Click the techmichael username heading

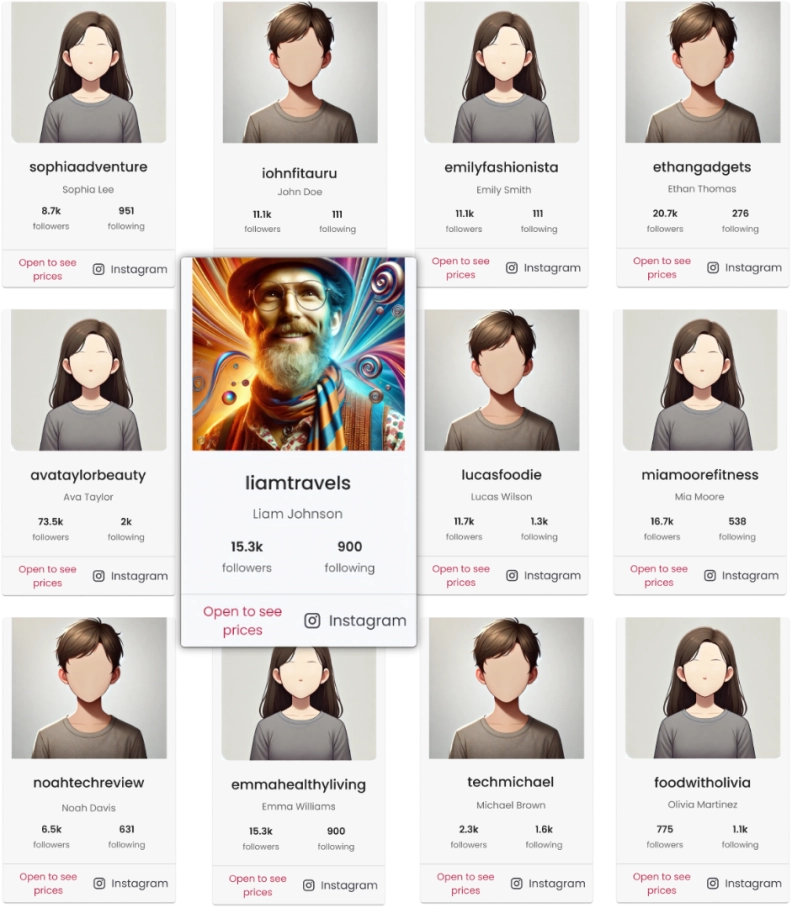pos(511,782)
